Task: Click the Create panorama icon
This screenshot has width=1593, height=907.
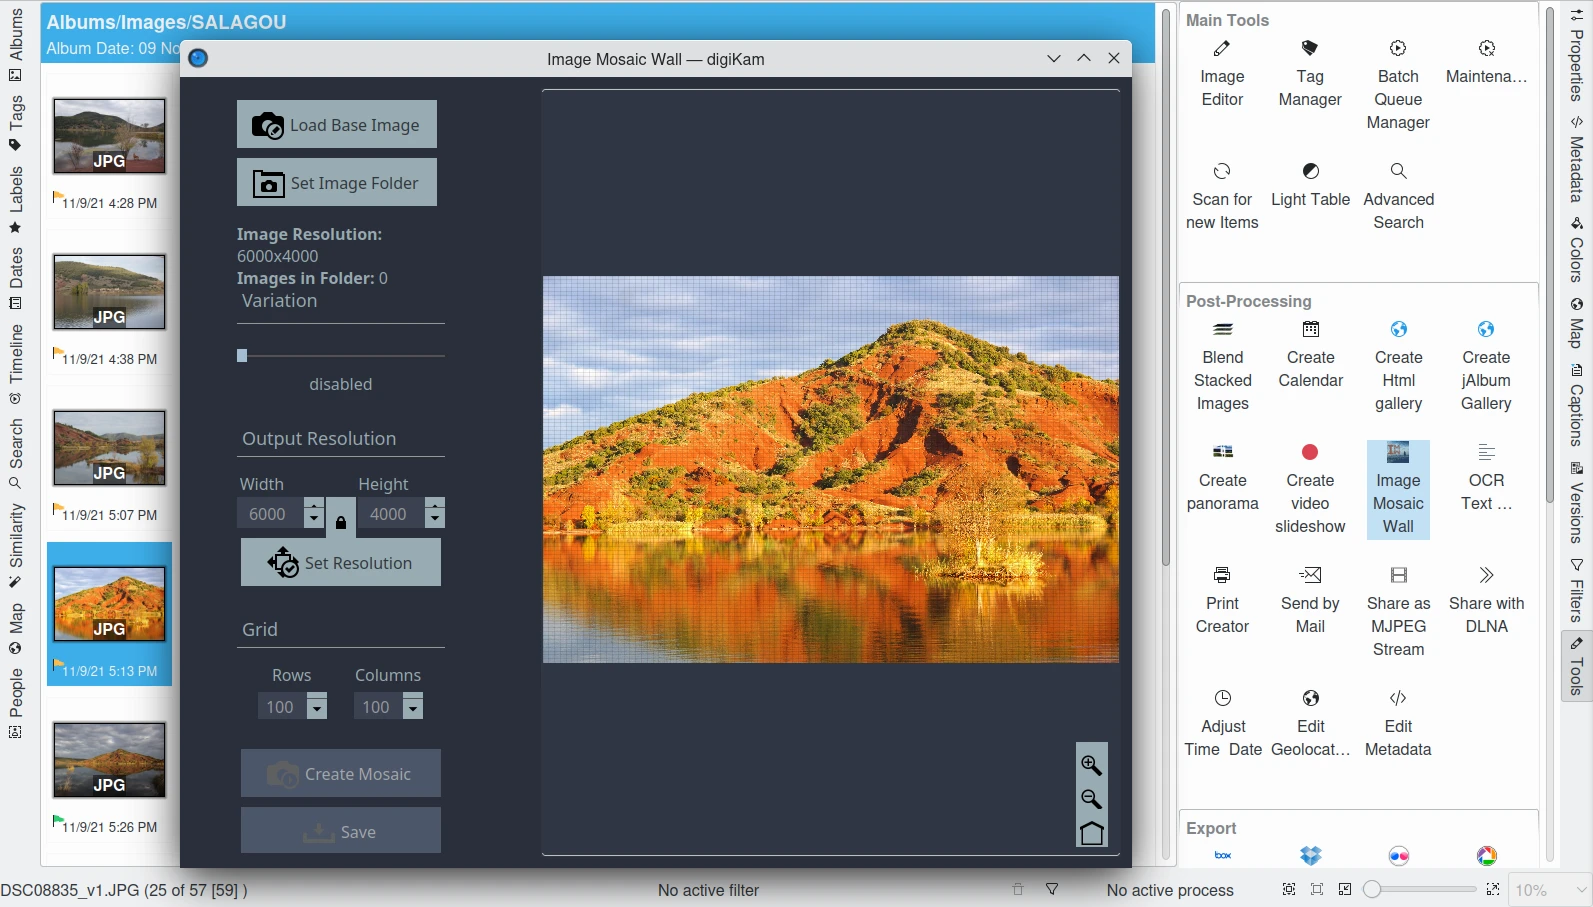Action: pyautogui.click(x=1222, y=477)
